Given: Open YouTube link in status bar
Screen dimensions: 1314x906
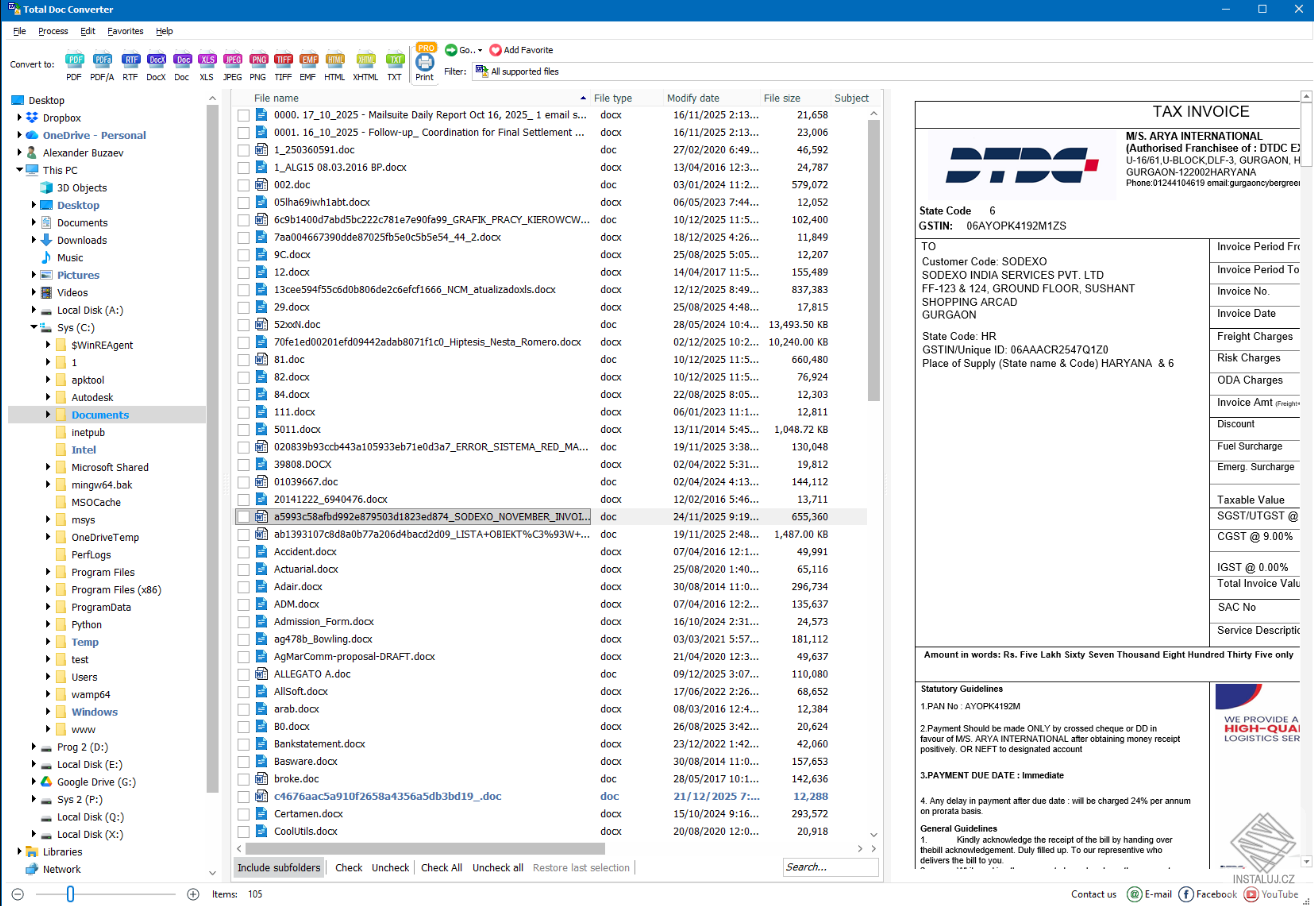Looking at the screenshot, I should click(1272, 894).
